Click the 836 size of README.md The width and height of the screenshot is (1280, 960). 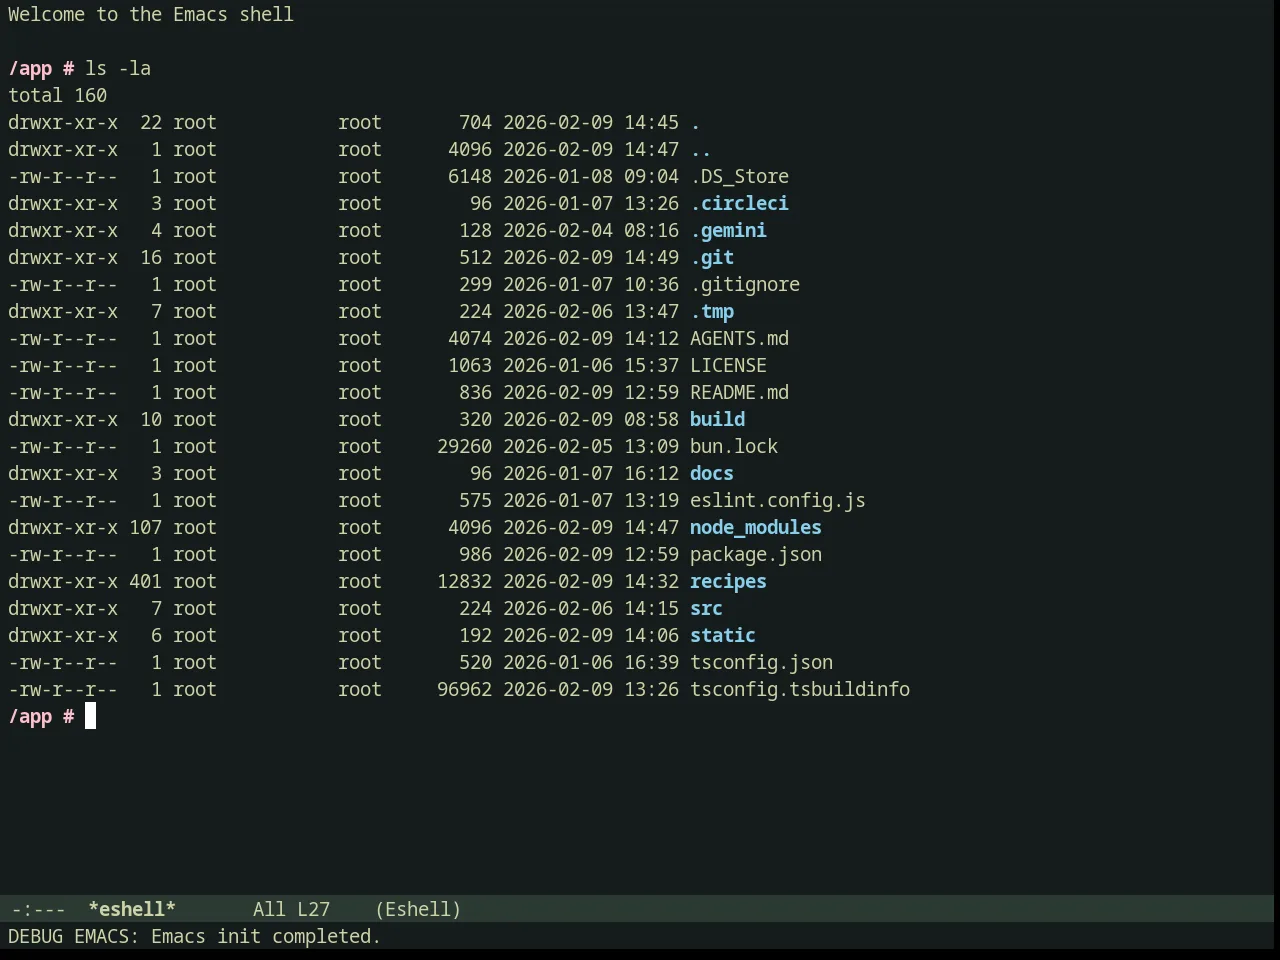(475, 392)
